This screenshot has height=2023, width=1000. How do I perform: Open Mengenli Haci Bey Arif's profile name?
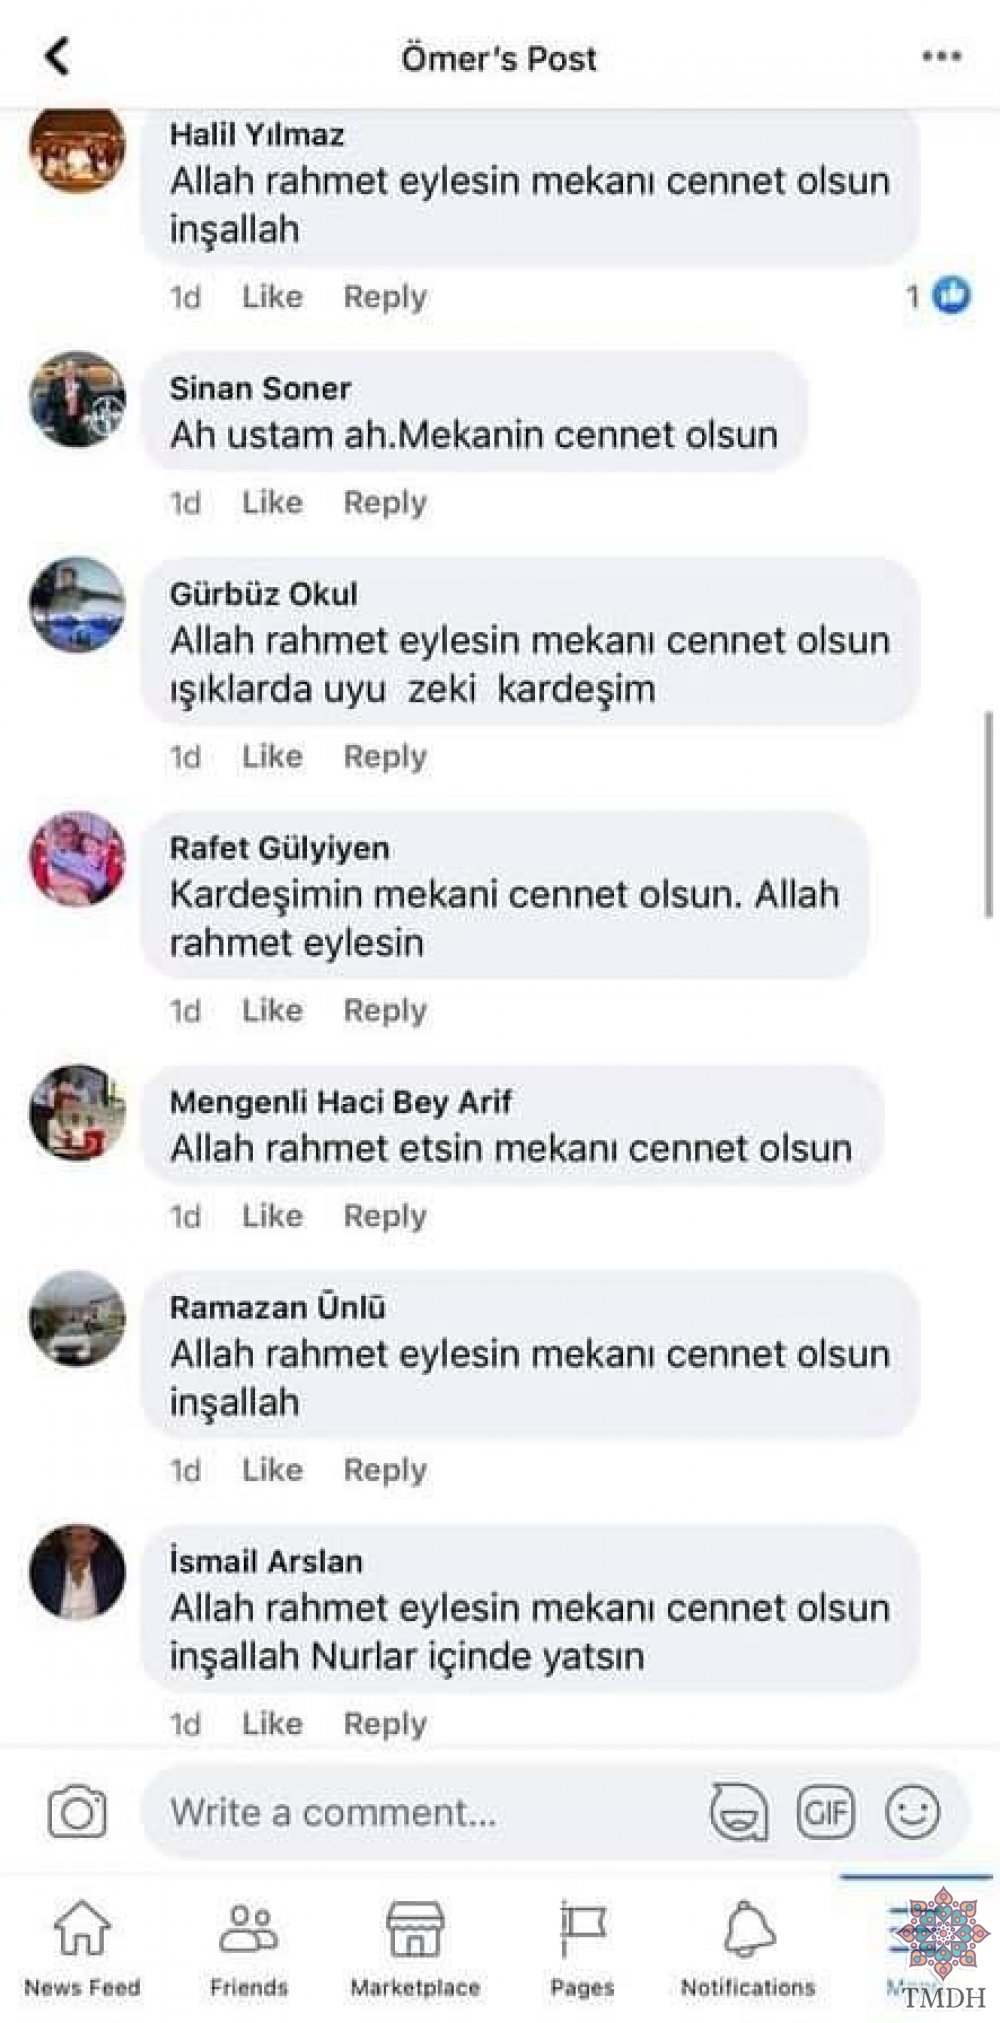pyautogui.click(x=340, y=1102)
